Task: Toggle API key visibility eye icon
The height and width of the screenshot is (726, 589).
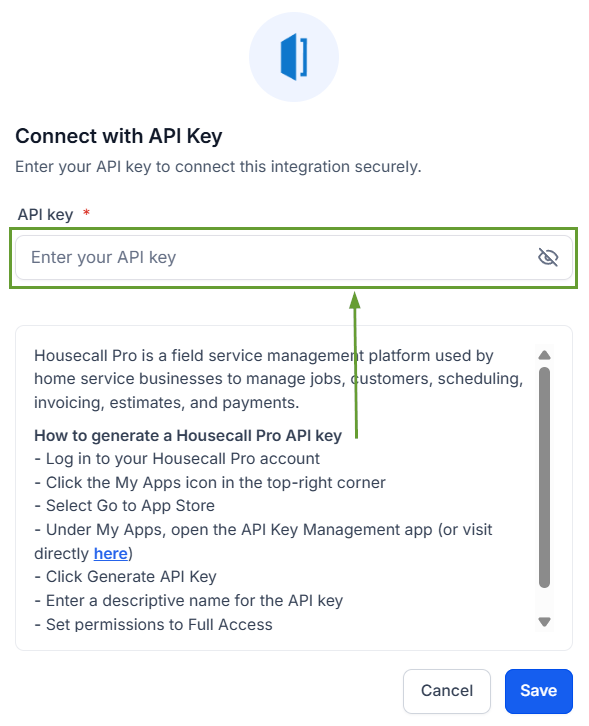Action: [x=548, y=257]
